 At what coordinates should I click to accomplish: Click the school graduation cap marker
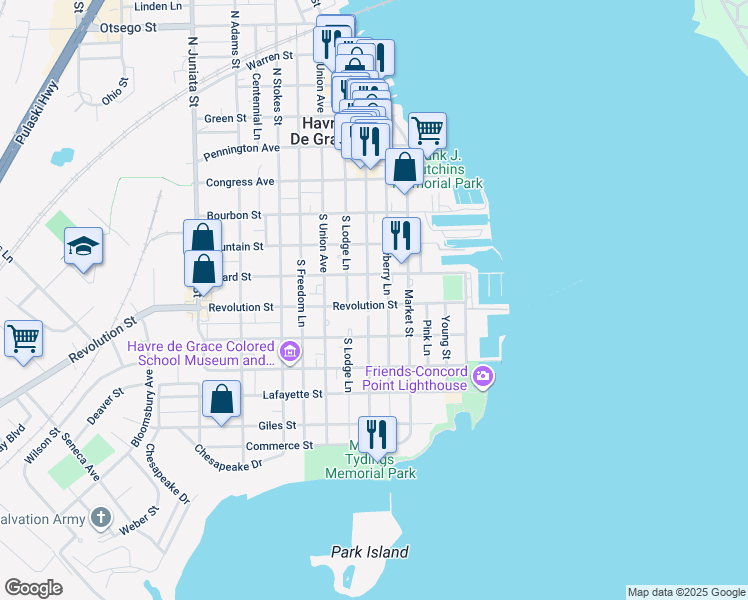pos(83,245)
